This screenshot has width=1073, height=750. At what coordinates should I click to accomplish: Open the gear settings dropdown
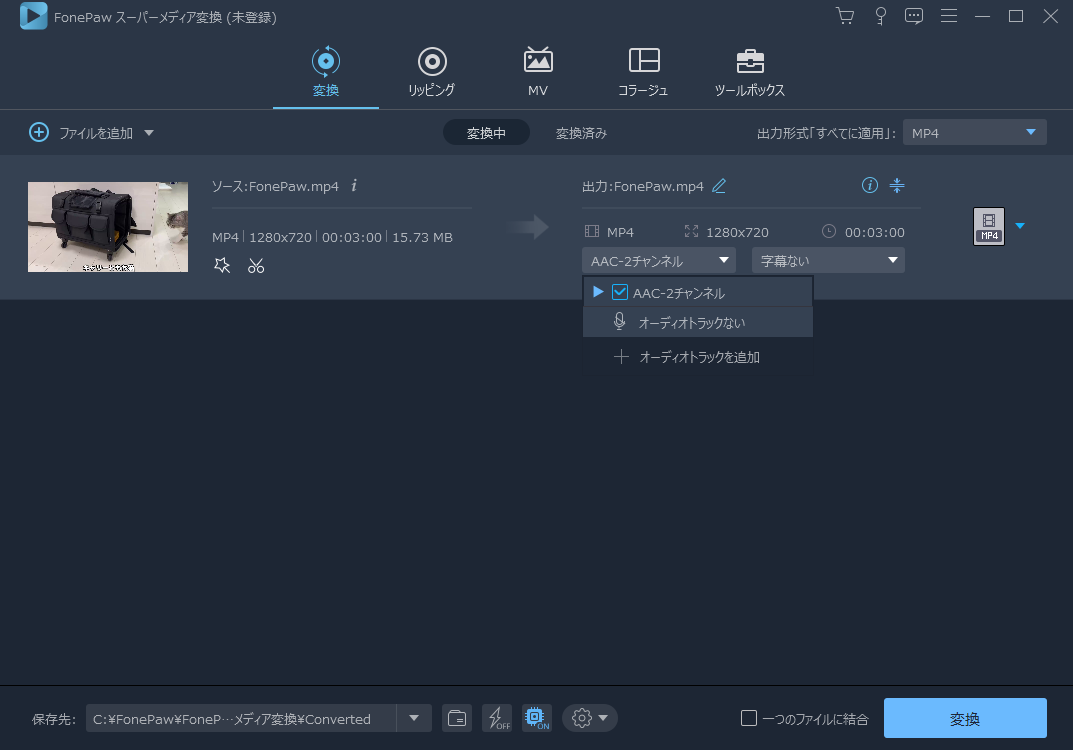590,719
